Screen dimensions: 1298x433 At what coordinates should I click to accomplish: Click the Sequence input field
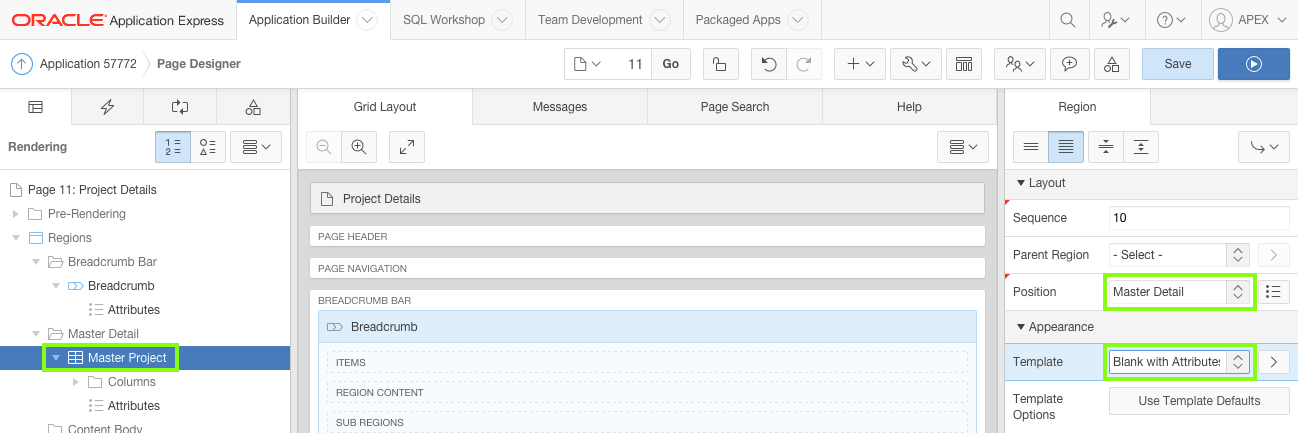pos(1198,218)
